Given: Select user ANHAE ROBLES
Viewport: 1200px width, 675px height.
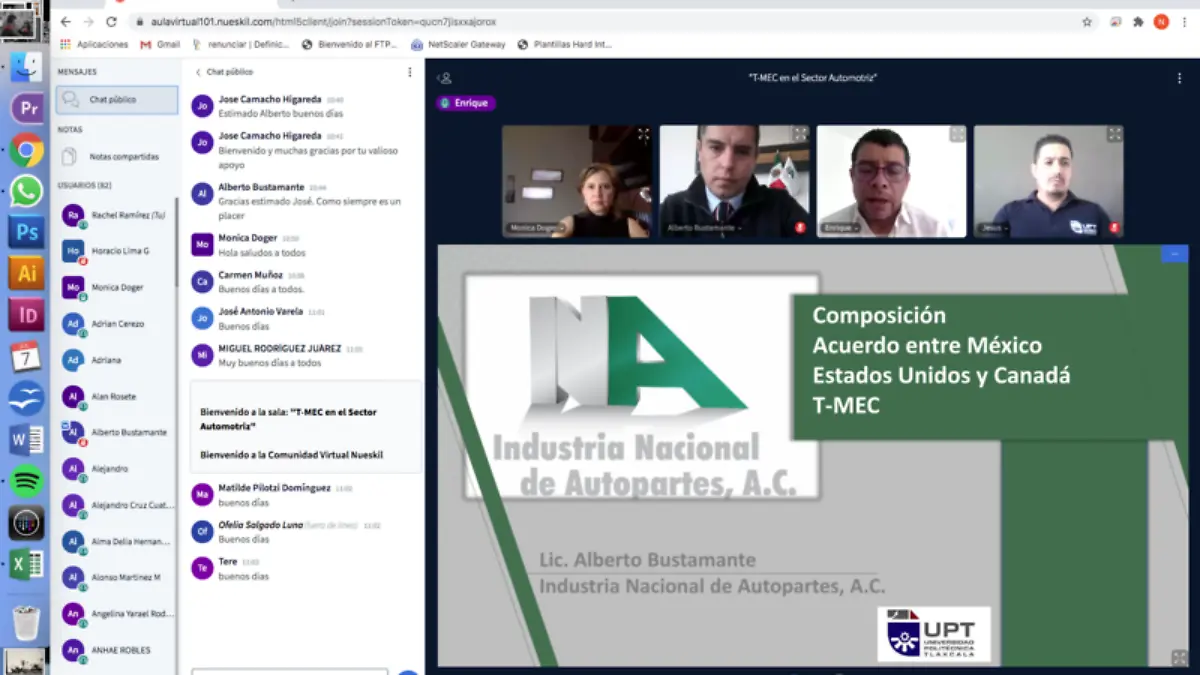Looking at the screenshot, I should [x=117, y=650].
